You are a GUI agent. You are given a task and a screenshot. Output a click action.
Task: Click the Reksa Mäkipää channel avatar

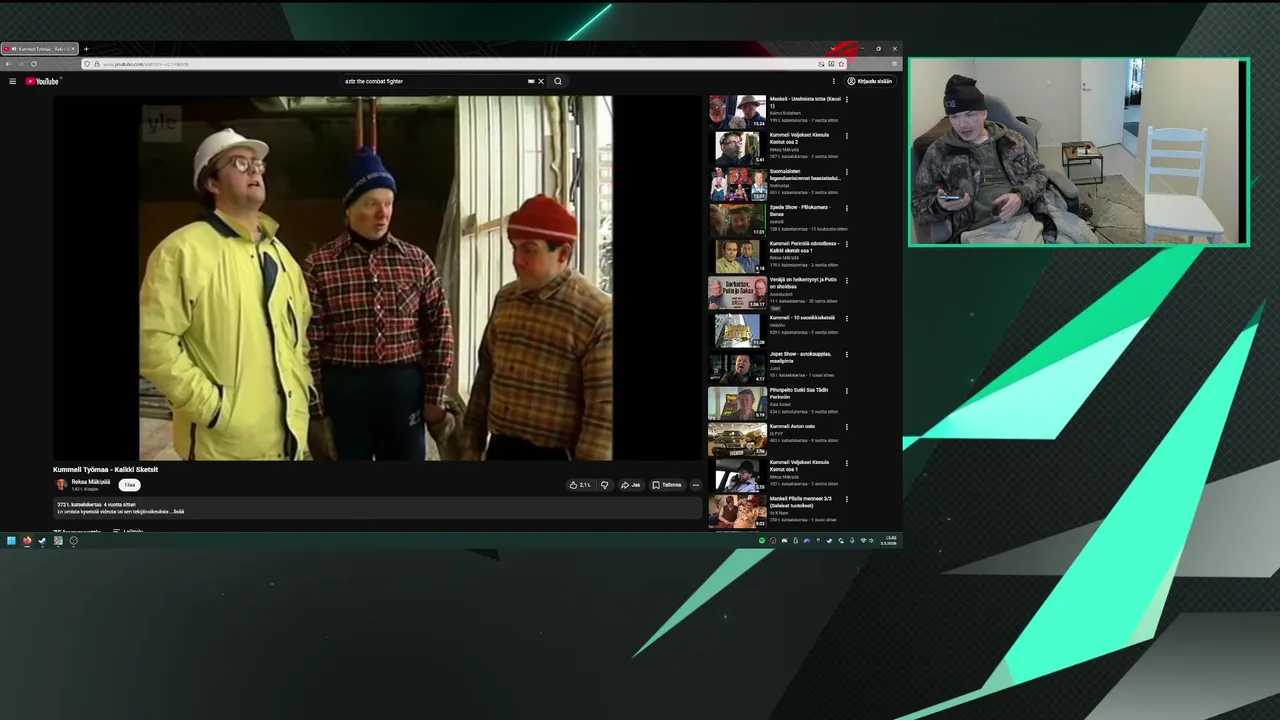coord(61,485)
